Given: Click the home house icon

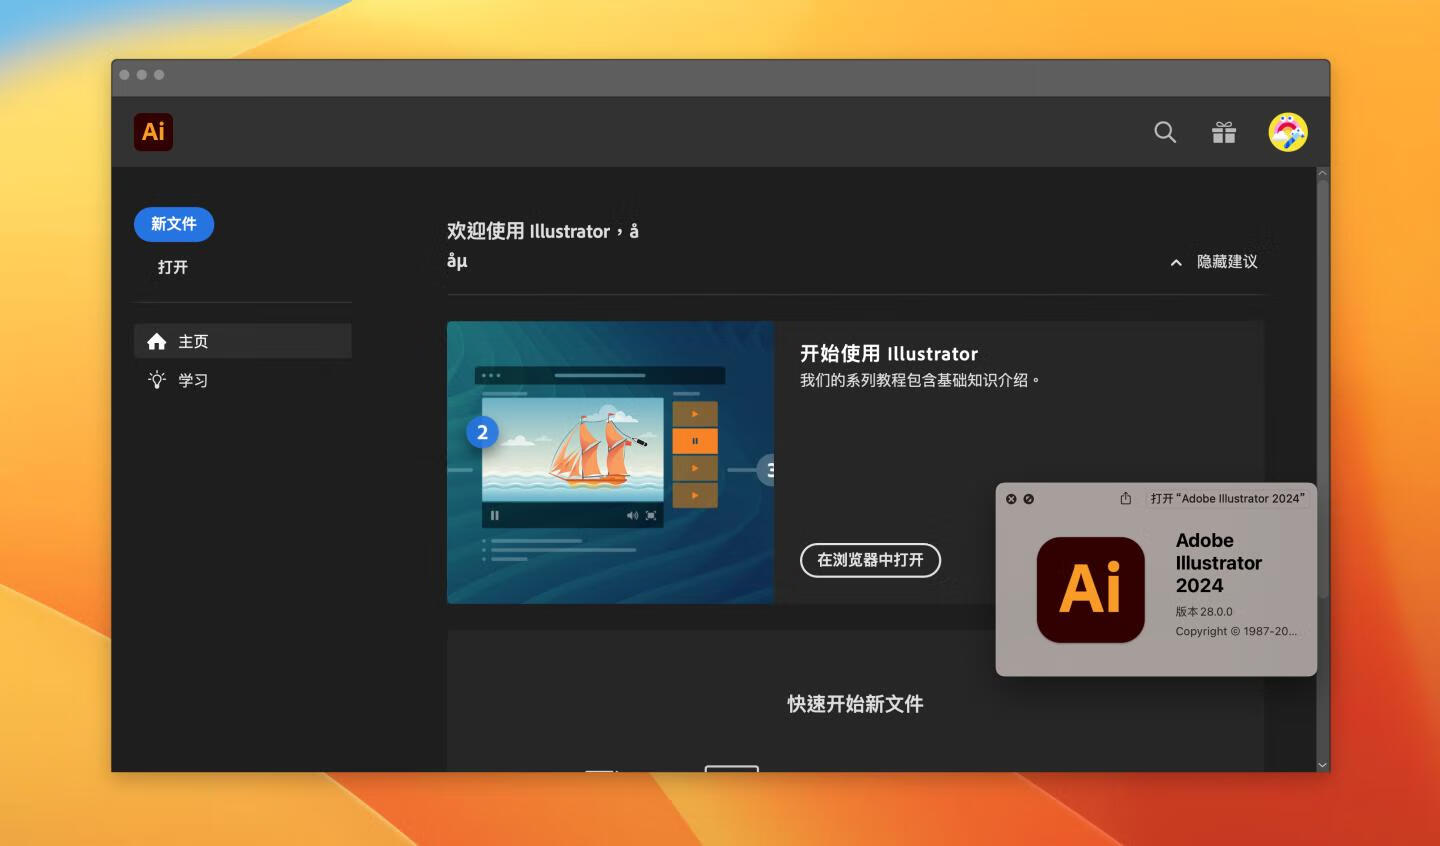Looking at the screenshot, I should pos(157,341).
